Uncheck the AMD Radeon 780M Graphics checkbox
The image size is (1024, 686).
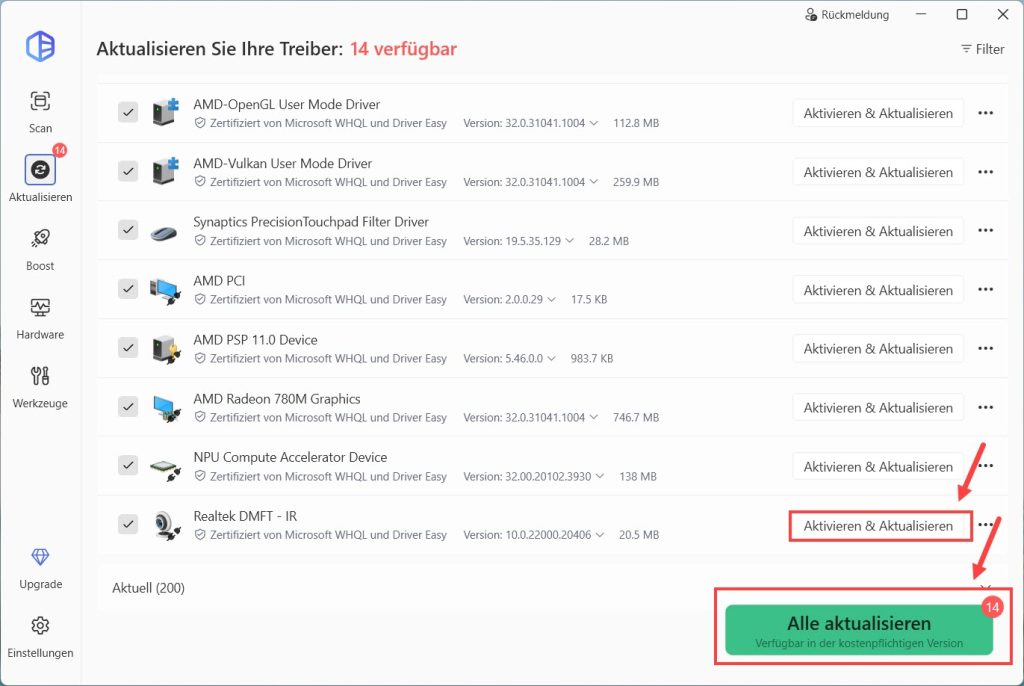(128, 406)
